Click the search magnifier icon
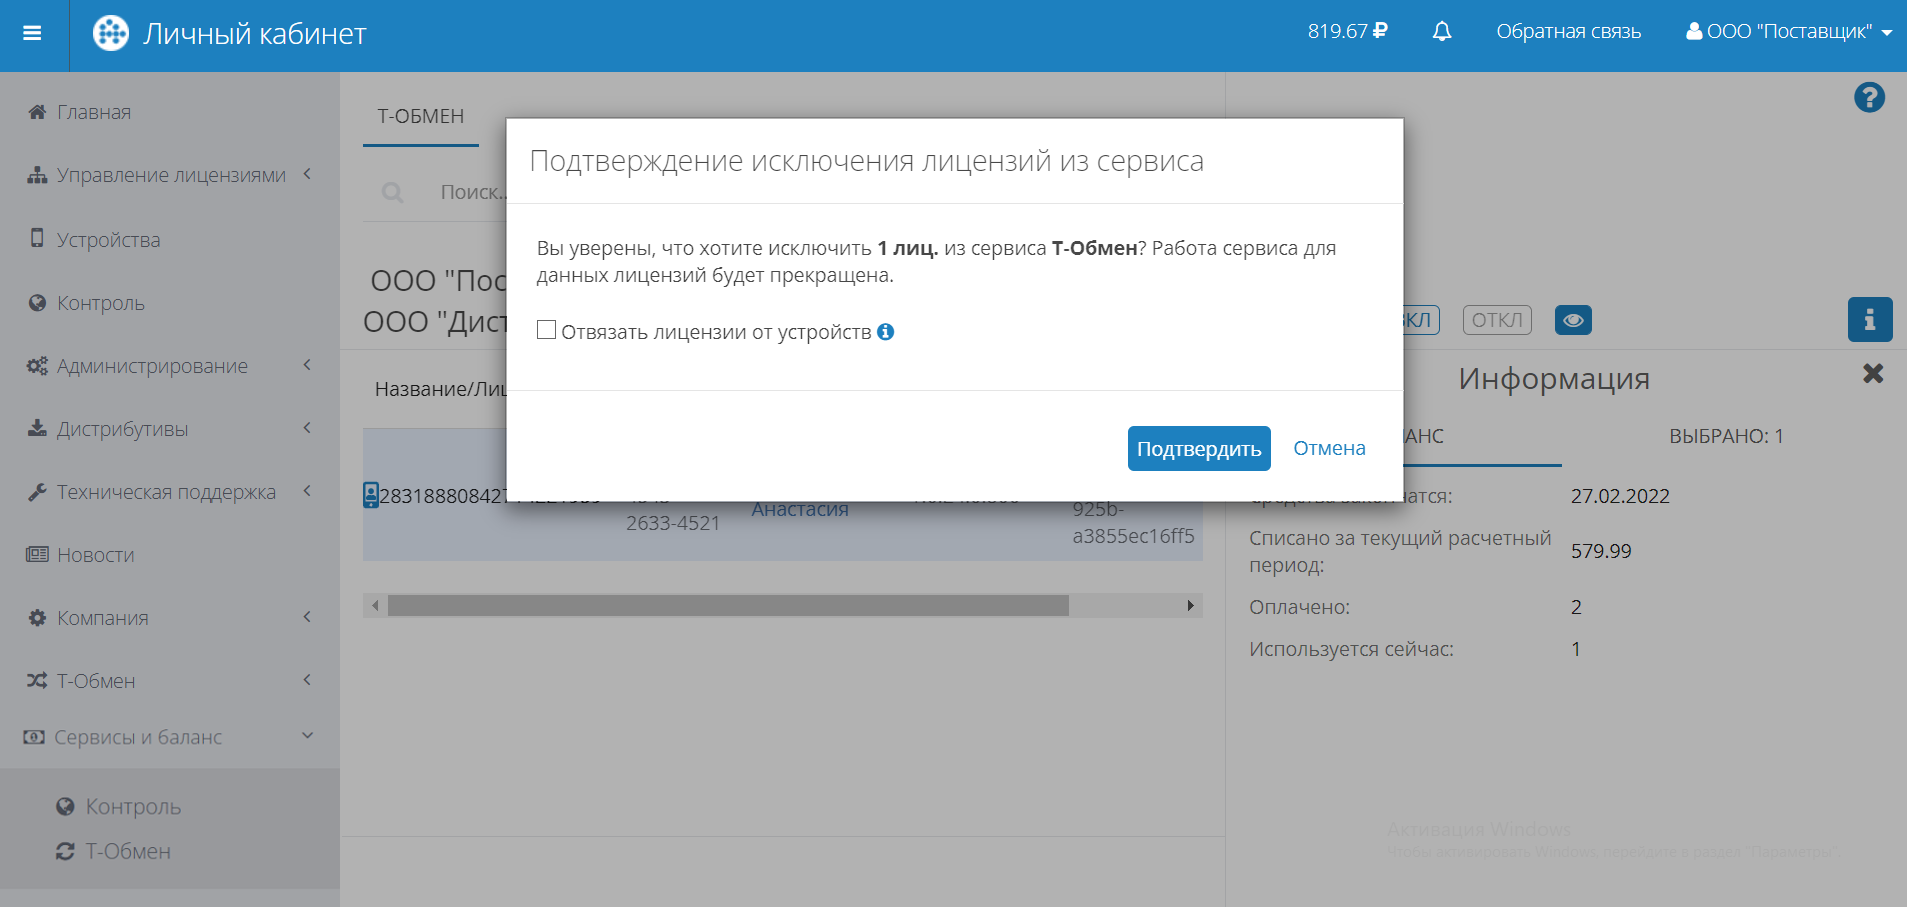 click(393, 192)
